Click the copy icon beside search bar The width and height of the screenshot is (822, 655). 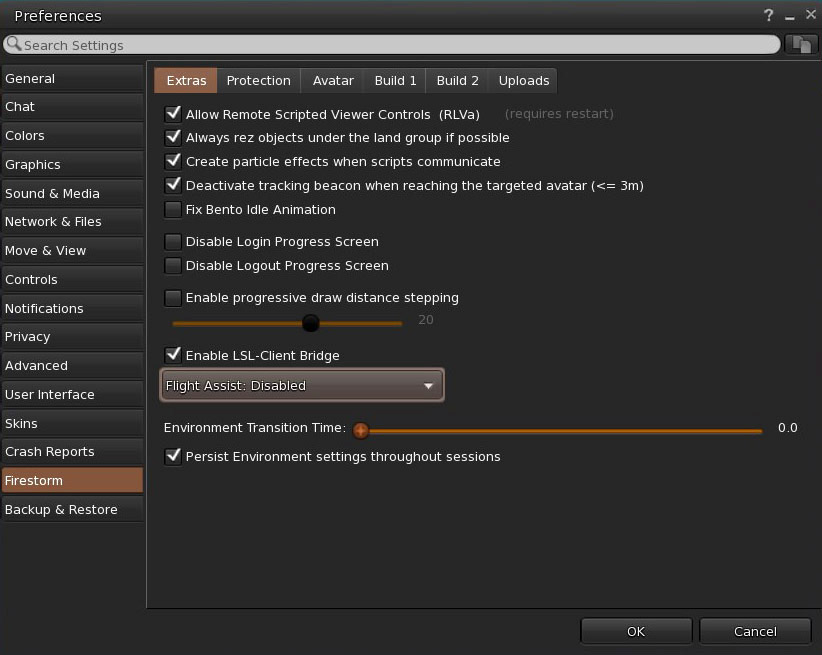click(801, 45)
